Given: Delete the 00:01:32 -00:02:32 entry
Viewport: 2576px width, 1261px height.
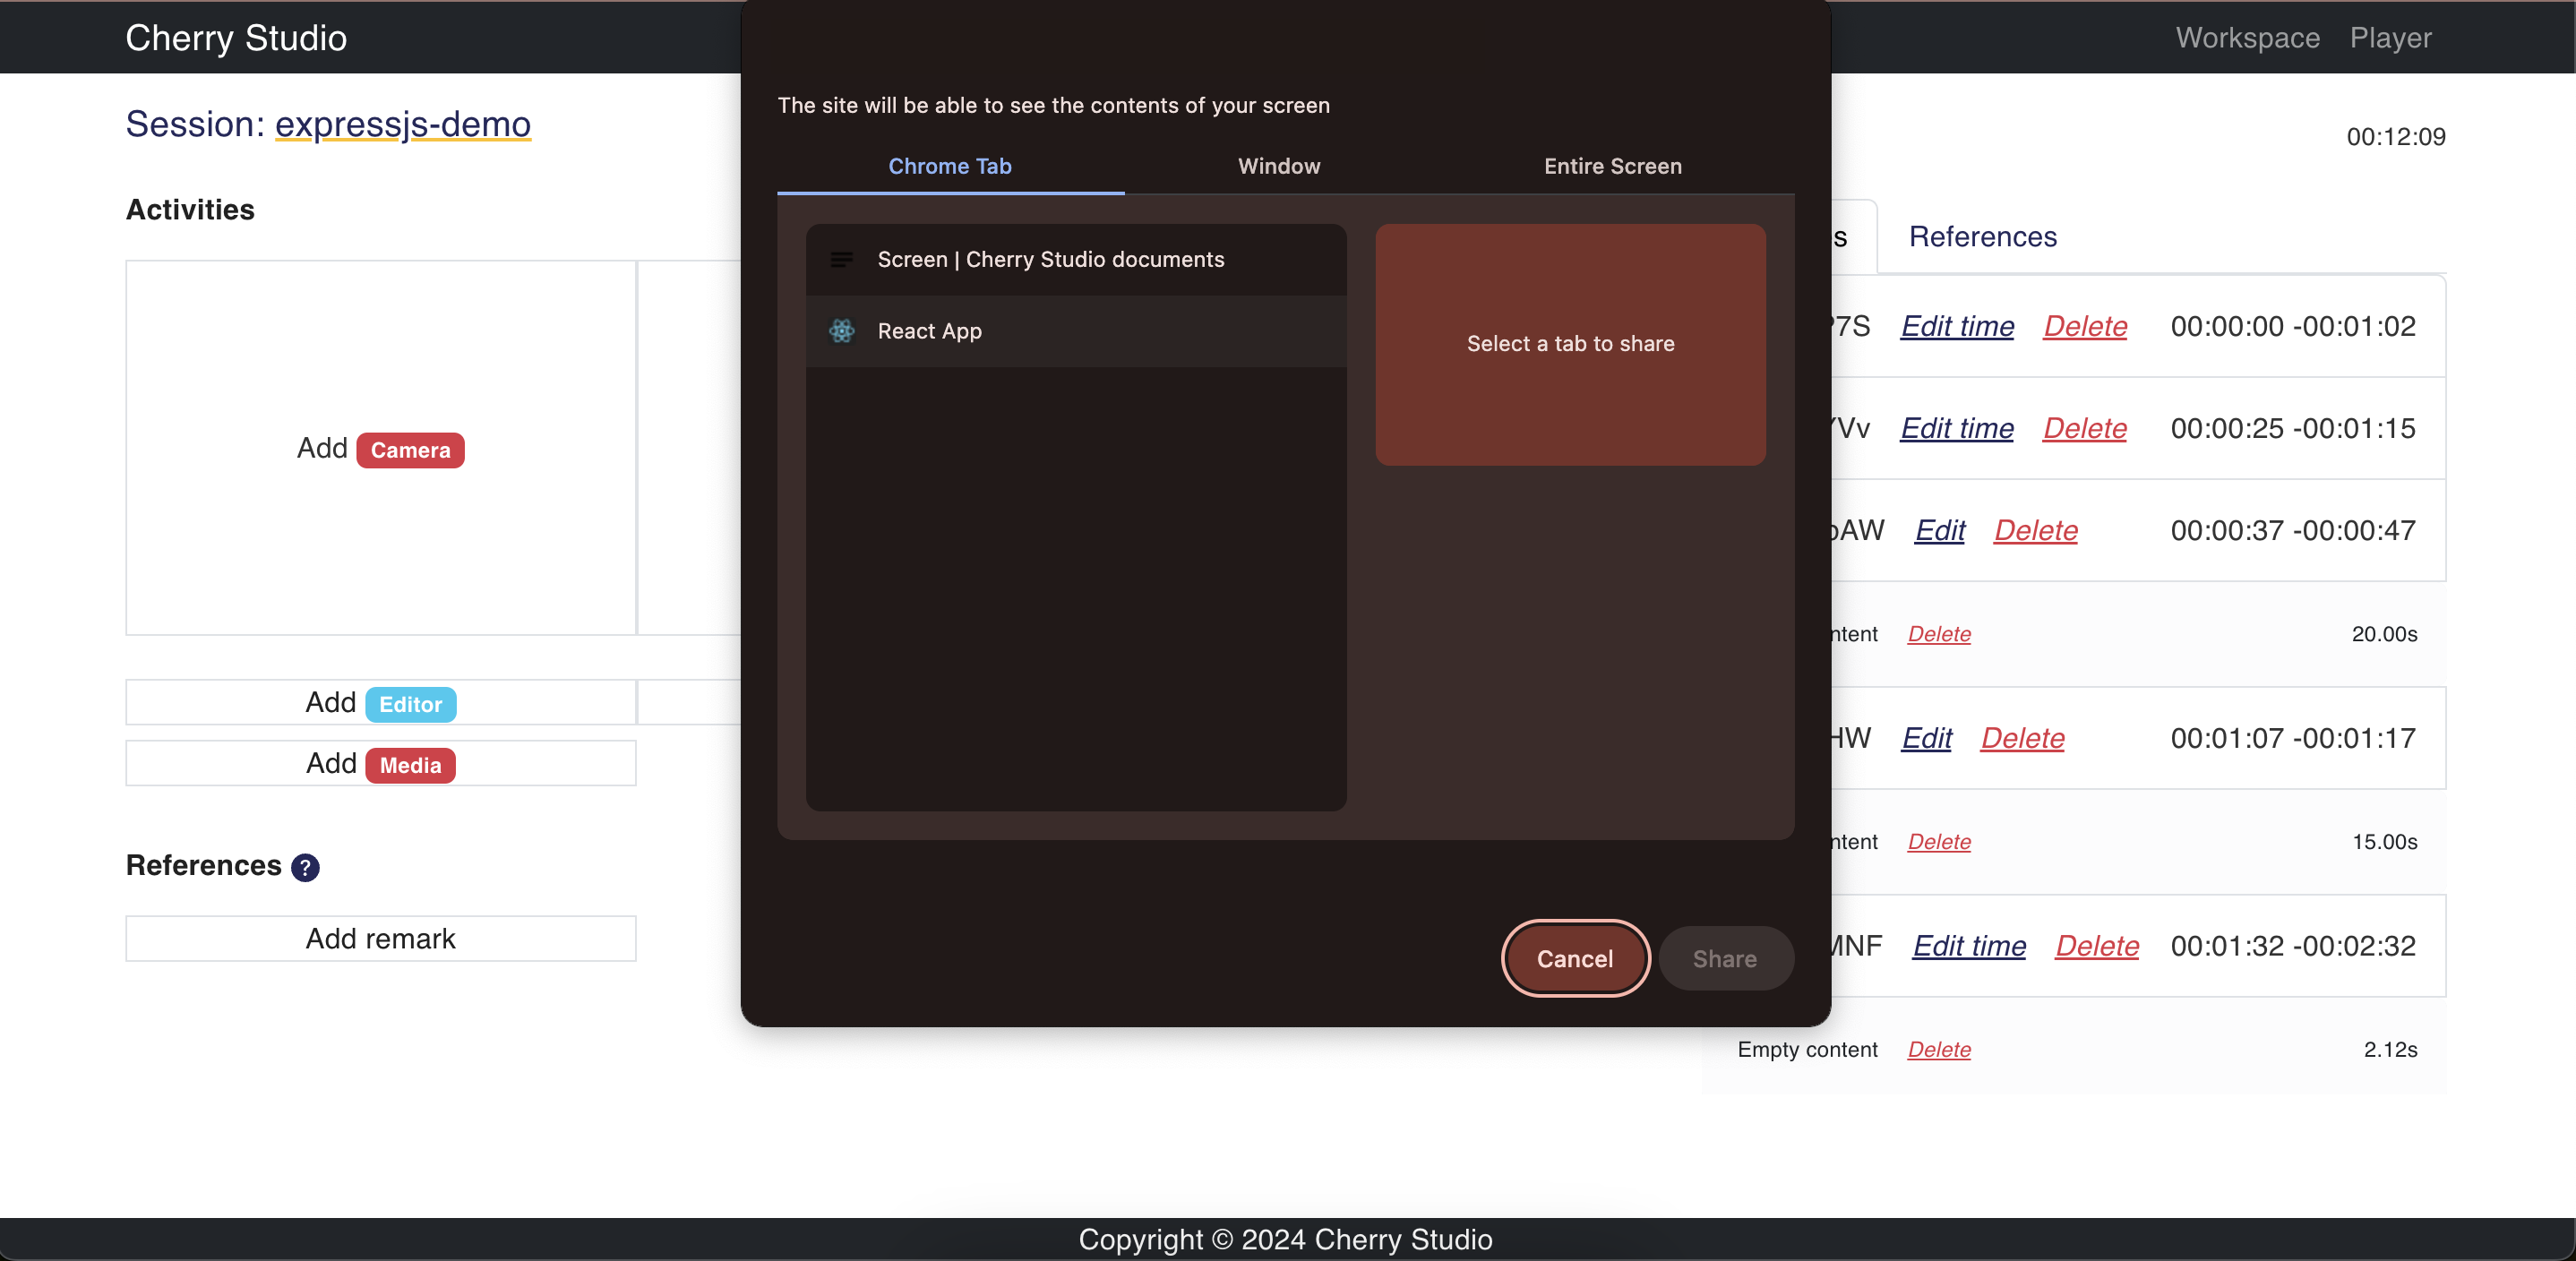Looking at the screenshot, I should [2097, 946].
